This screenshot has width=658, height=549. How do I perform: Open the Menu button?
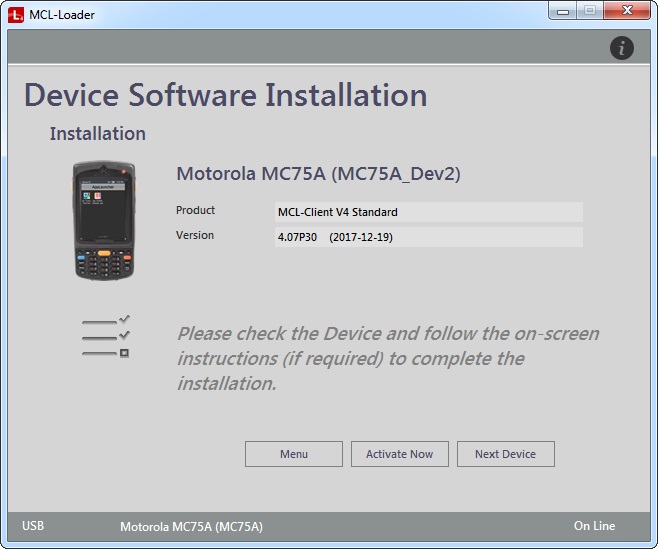point(294,454)
